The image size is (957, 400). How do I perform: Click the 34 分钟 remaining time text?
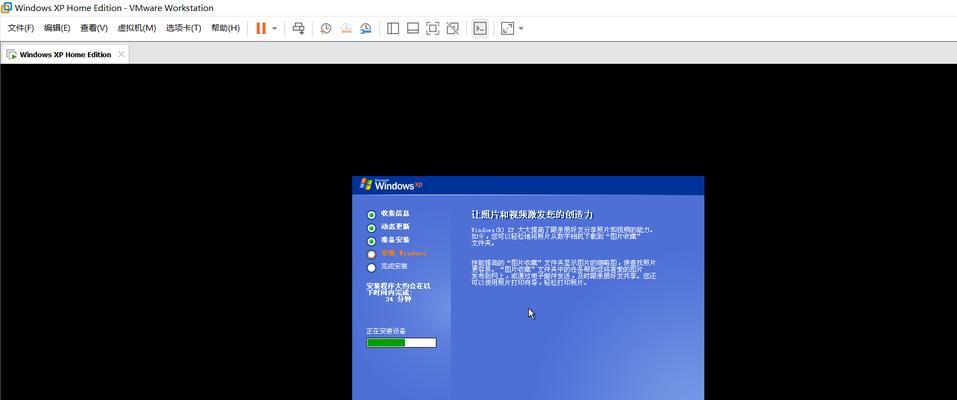point(398,299)
